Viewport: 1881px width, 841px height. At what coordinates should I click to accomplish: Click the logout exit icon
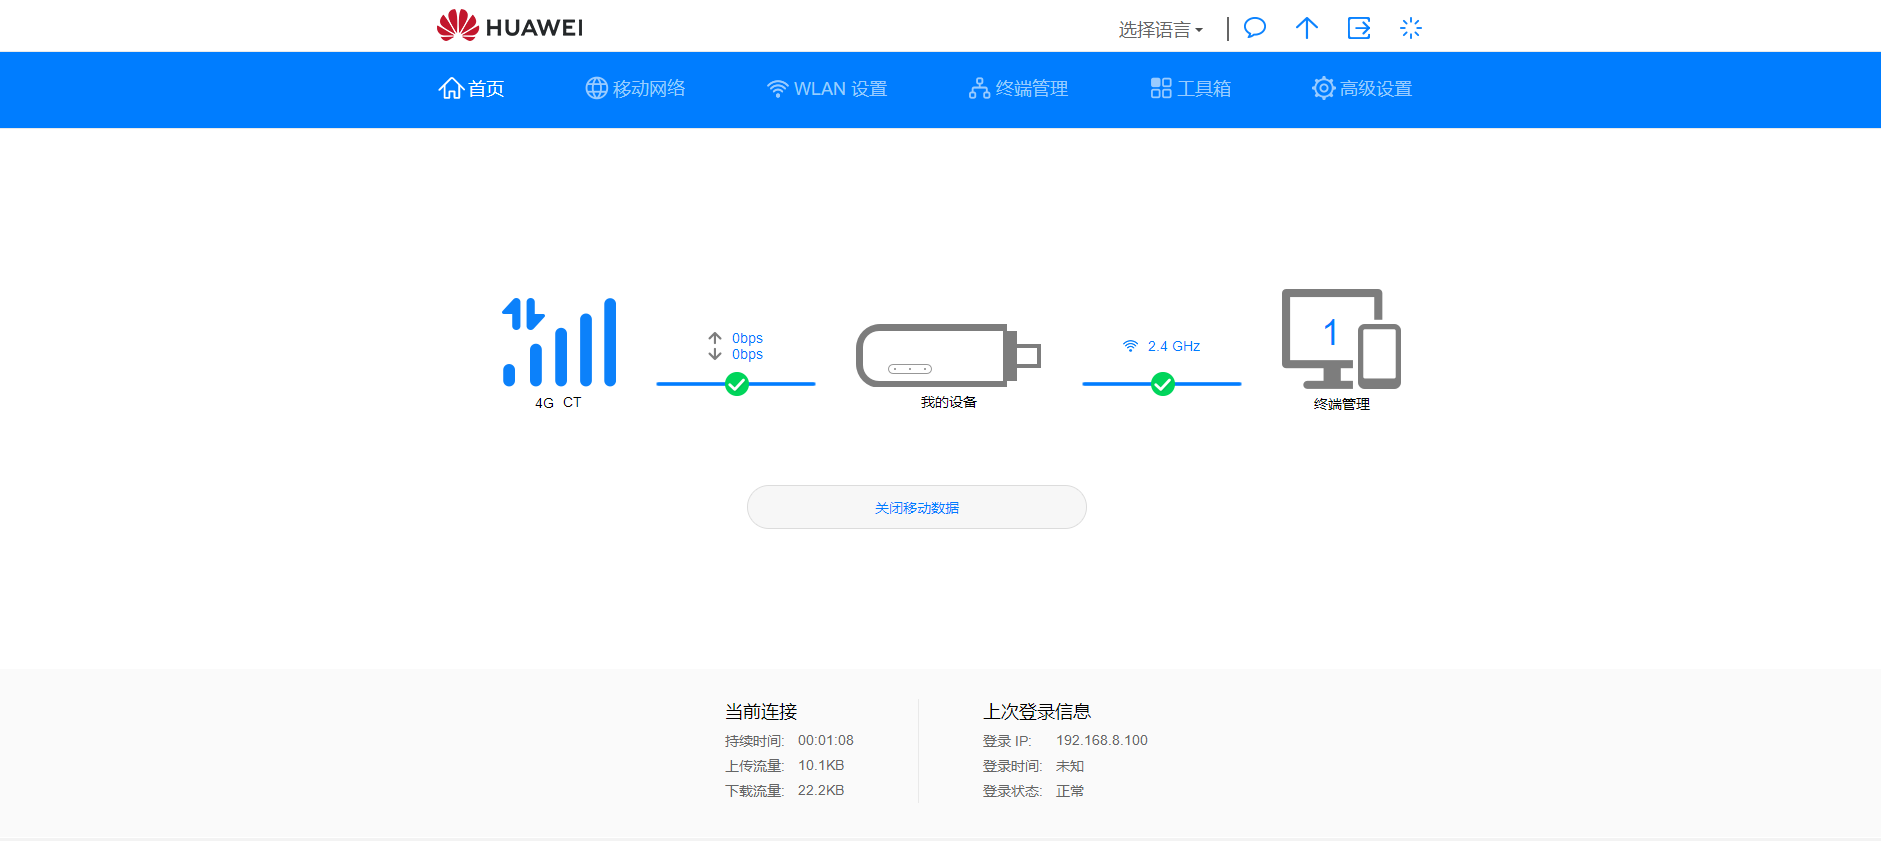click(x=1359, y=28)
